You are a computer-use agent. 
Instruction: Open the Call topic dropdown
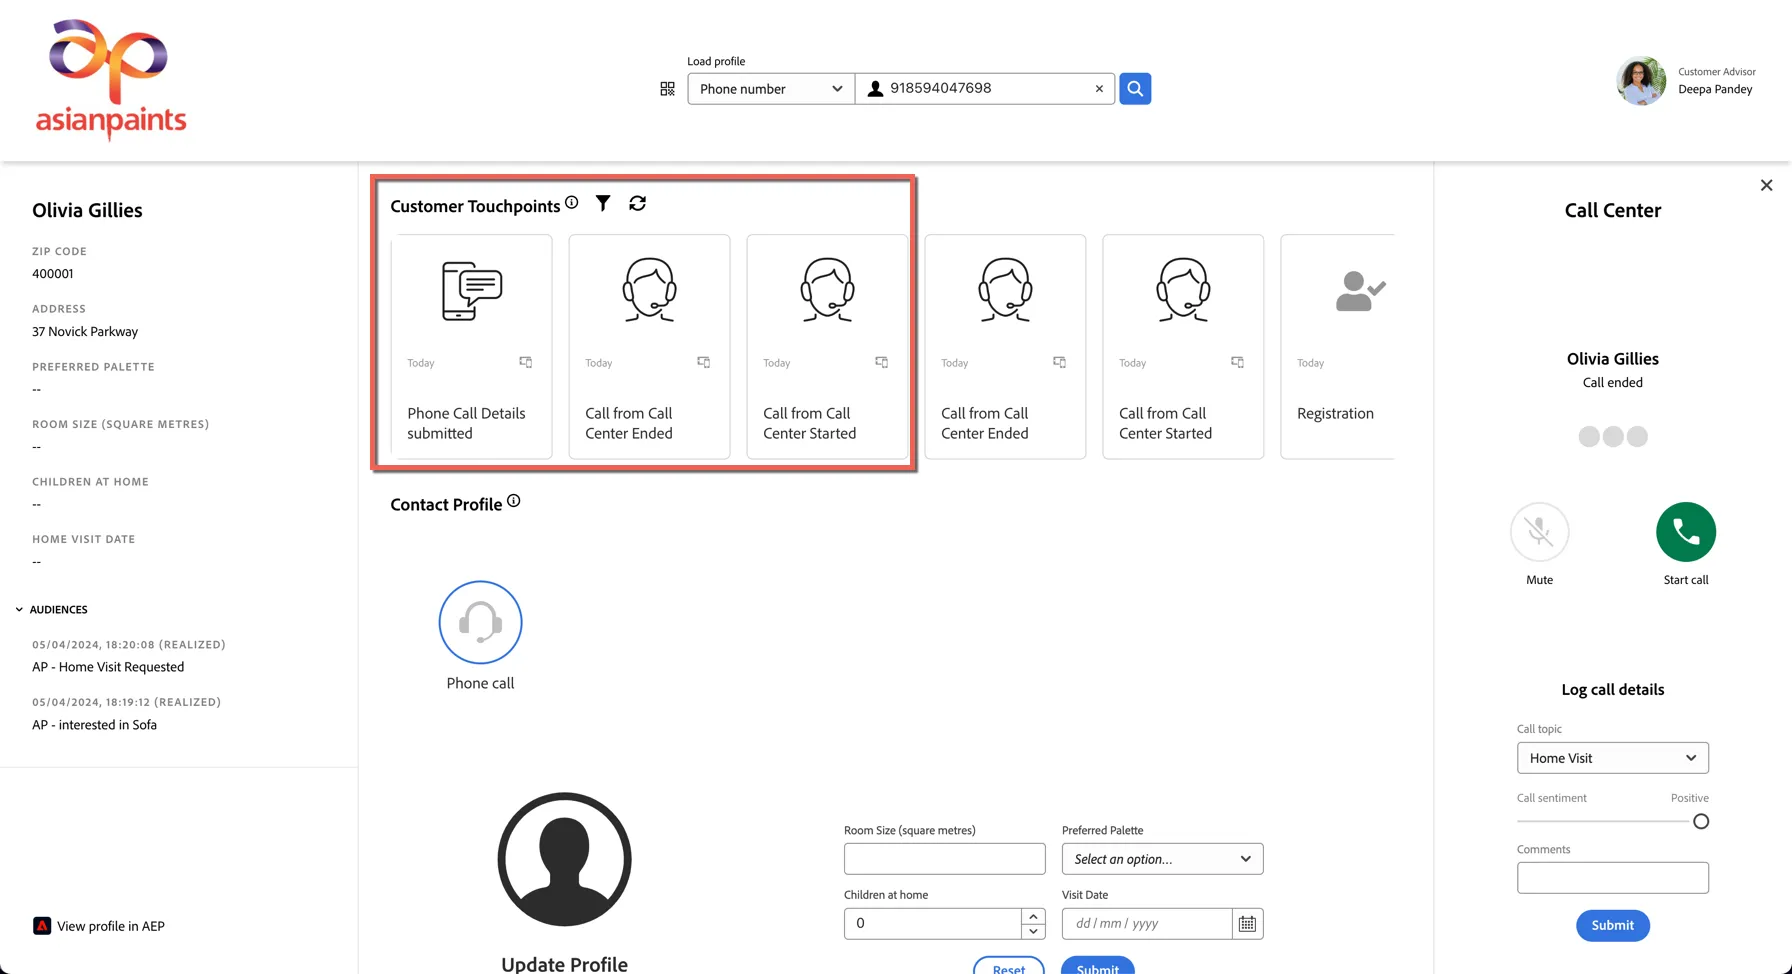[1613, 758]
